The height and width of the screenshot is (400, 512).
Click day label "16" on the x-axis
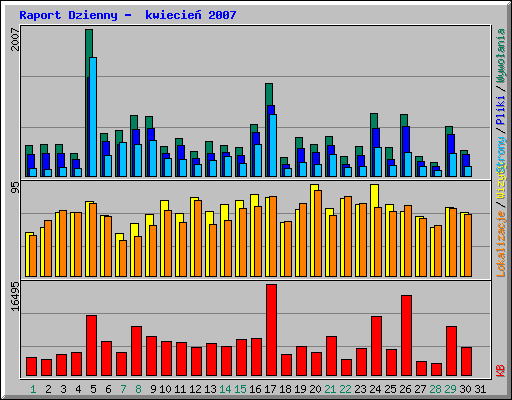(x=255, y=389)
